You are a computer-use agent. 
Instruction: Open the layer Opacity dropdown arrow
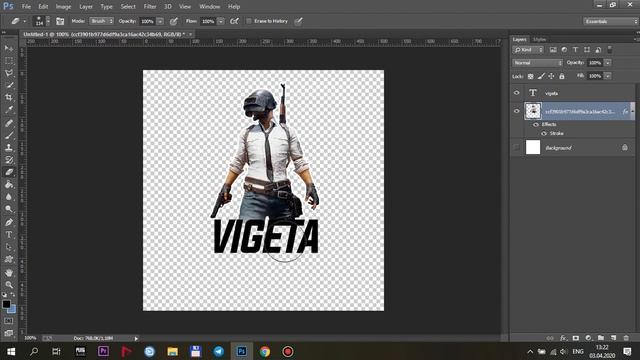click(x=608, y=63)
